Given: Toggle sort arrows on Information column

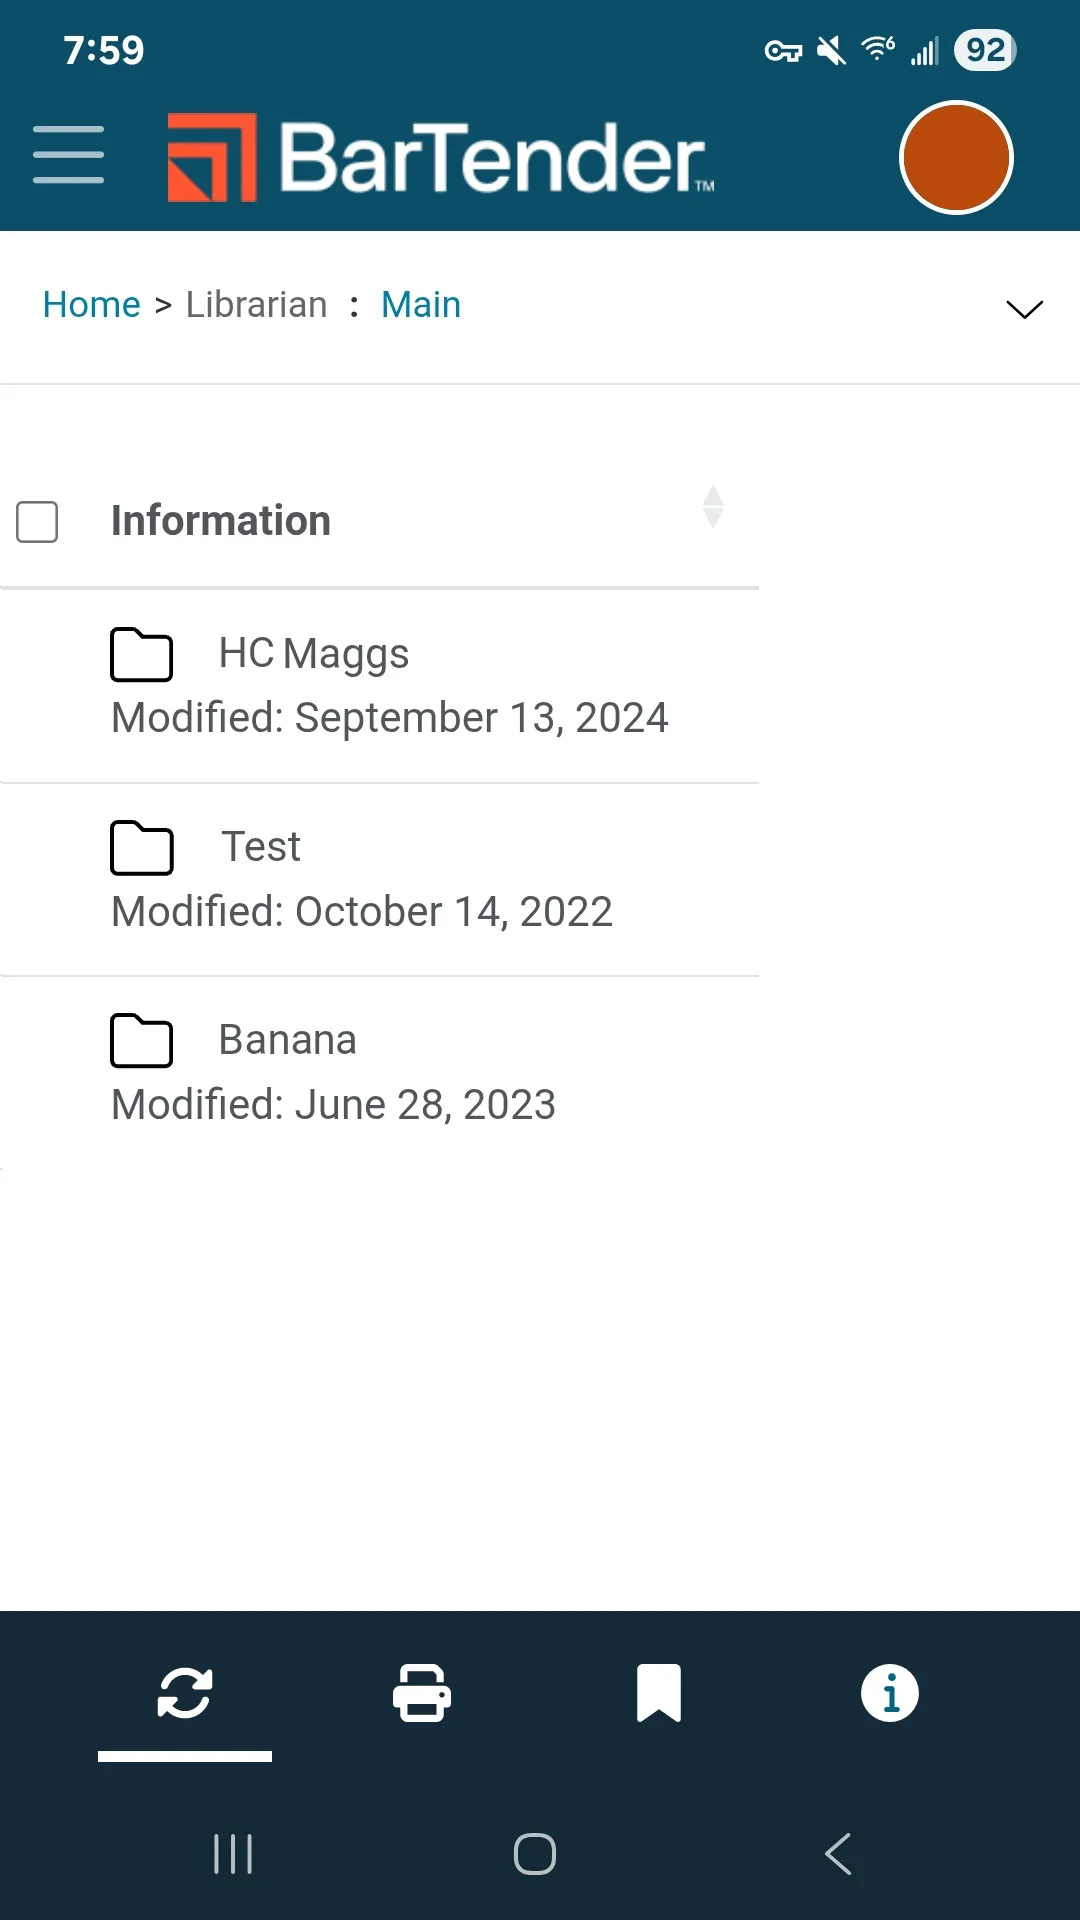Looking at the screenshot, I should point(713,507).
